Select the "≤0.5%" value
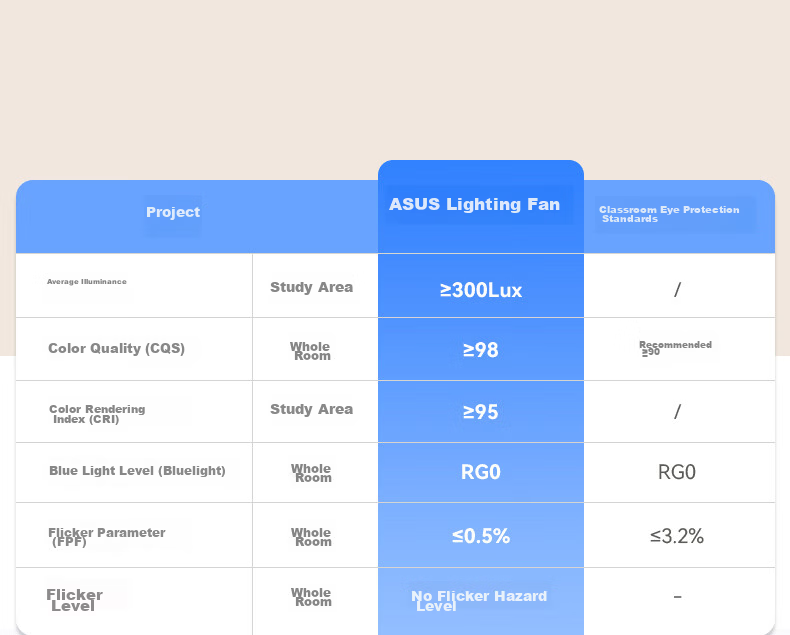 click(481, 536)
